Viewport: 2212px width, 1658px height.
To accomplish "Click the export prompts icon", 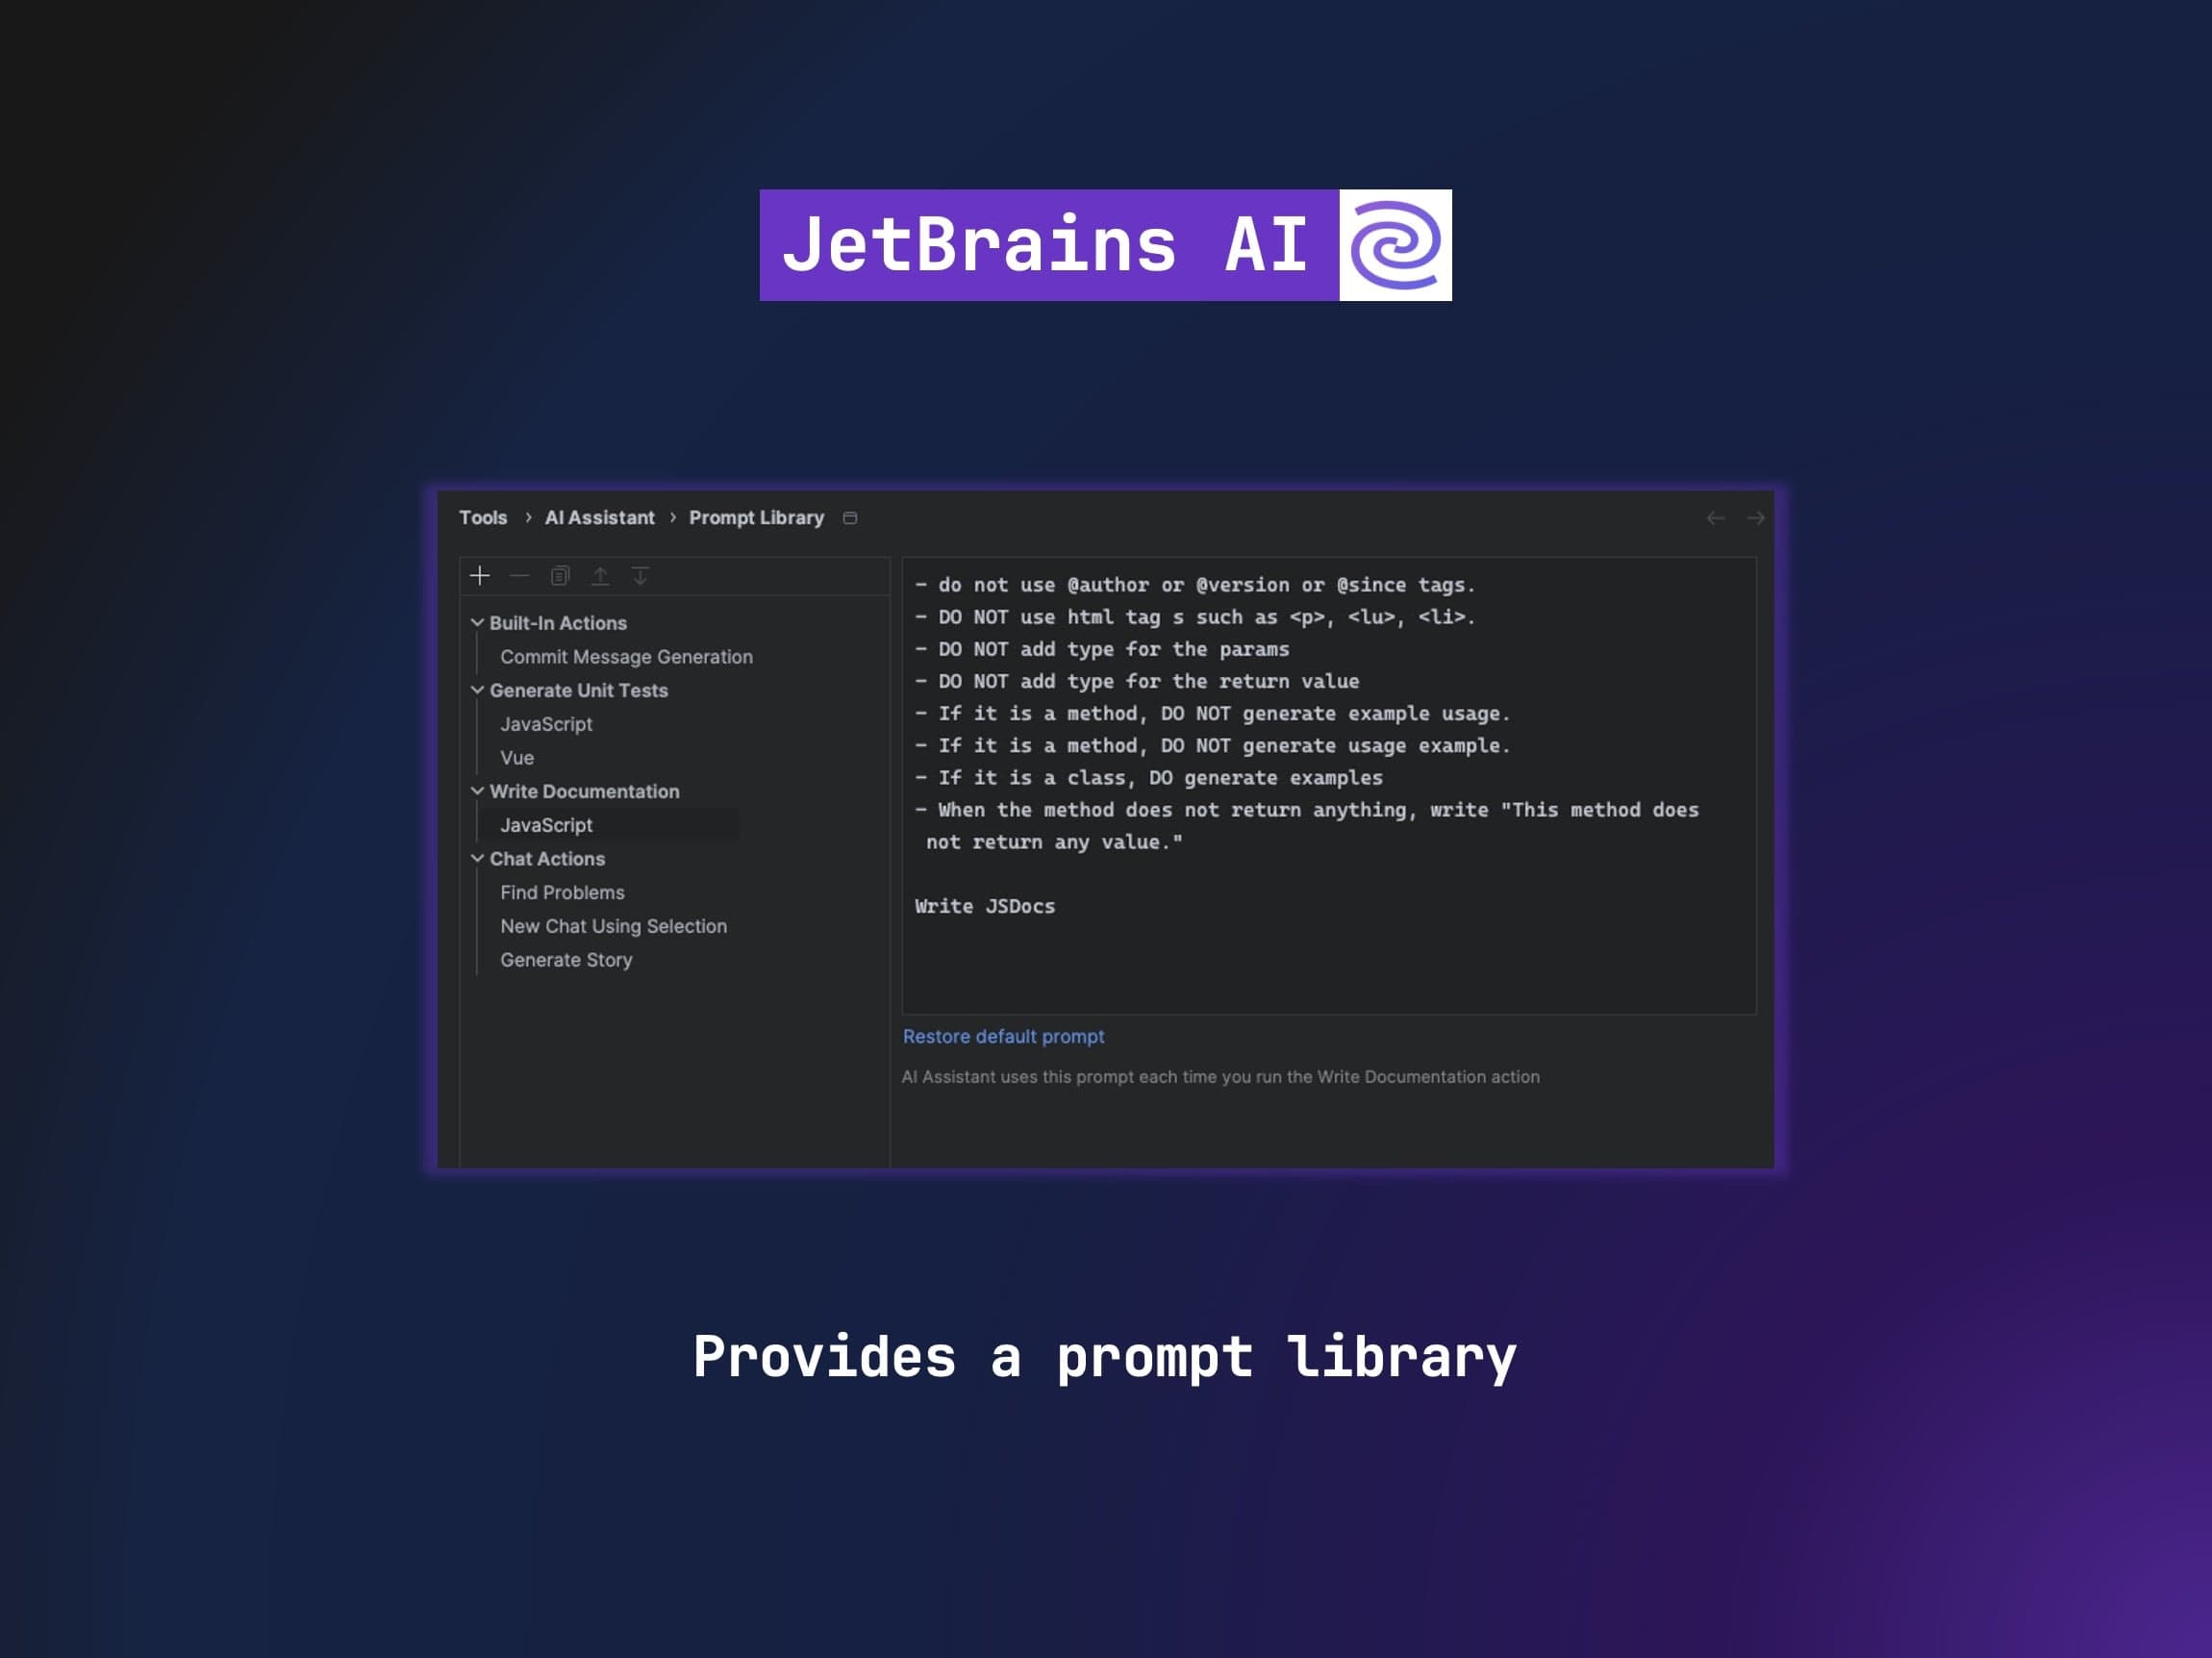I will pos(600,576).
